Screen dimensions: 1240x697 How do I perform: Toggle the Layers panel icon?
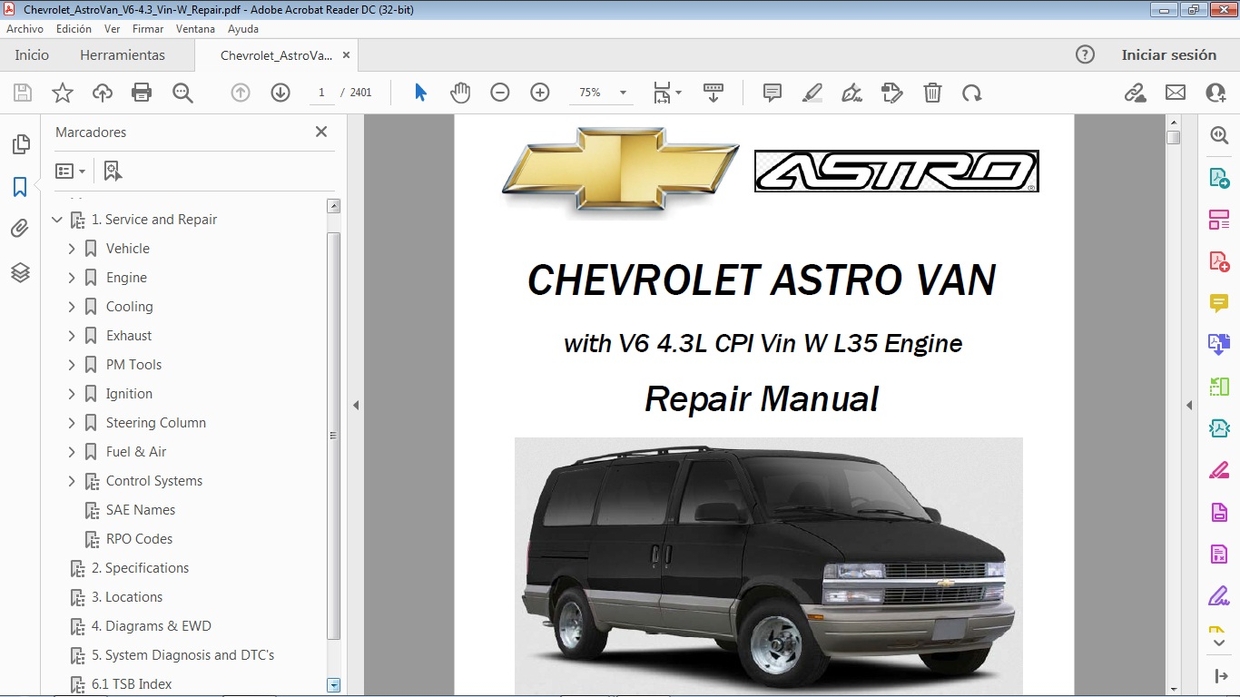tap(20, 272)
